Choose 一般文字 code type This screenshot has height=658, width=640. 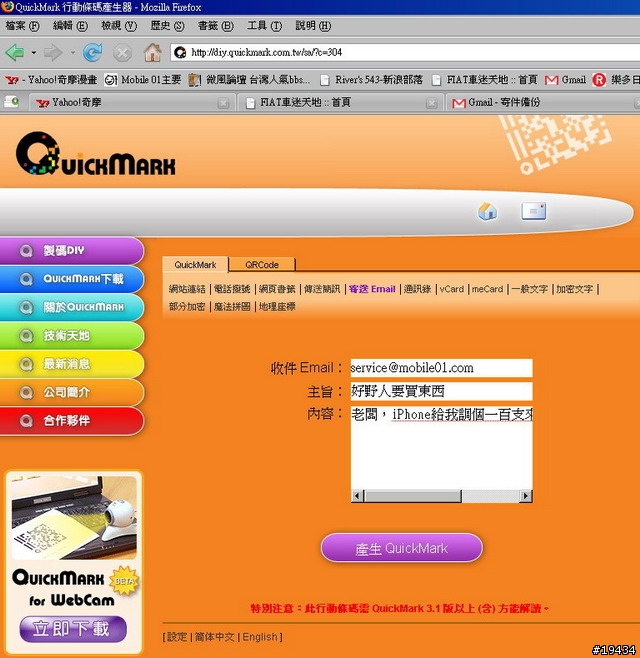530,289
